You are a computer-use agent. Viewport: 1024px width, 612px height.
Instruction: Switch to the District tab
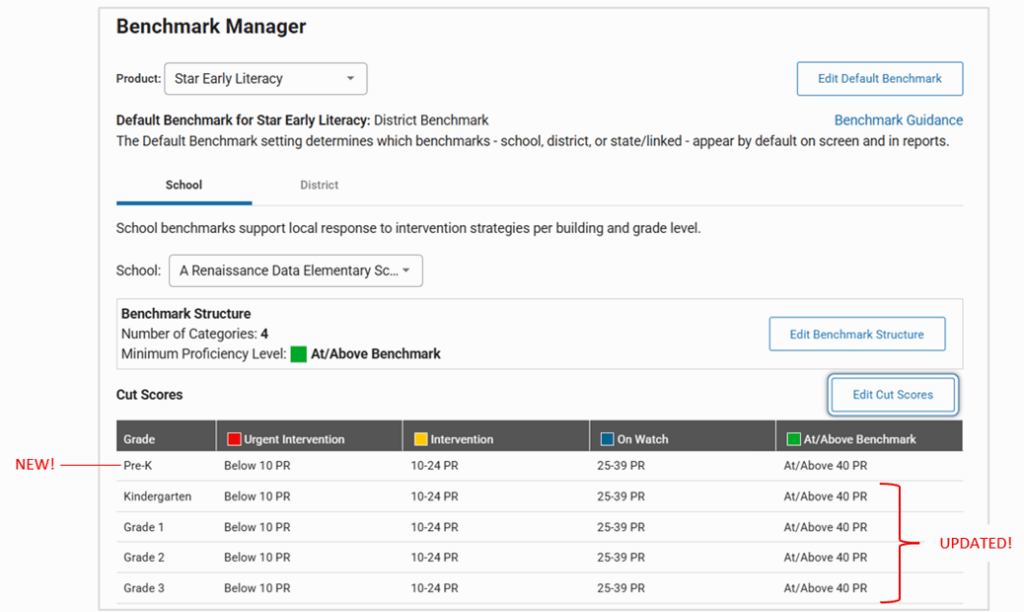pos(318,185)
